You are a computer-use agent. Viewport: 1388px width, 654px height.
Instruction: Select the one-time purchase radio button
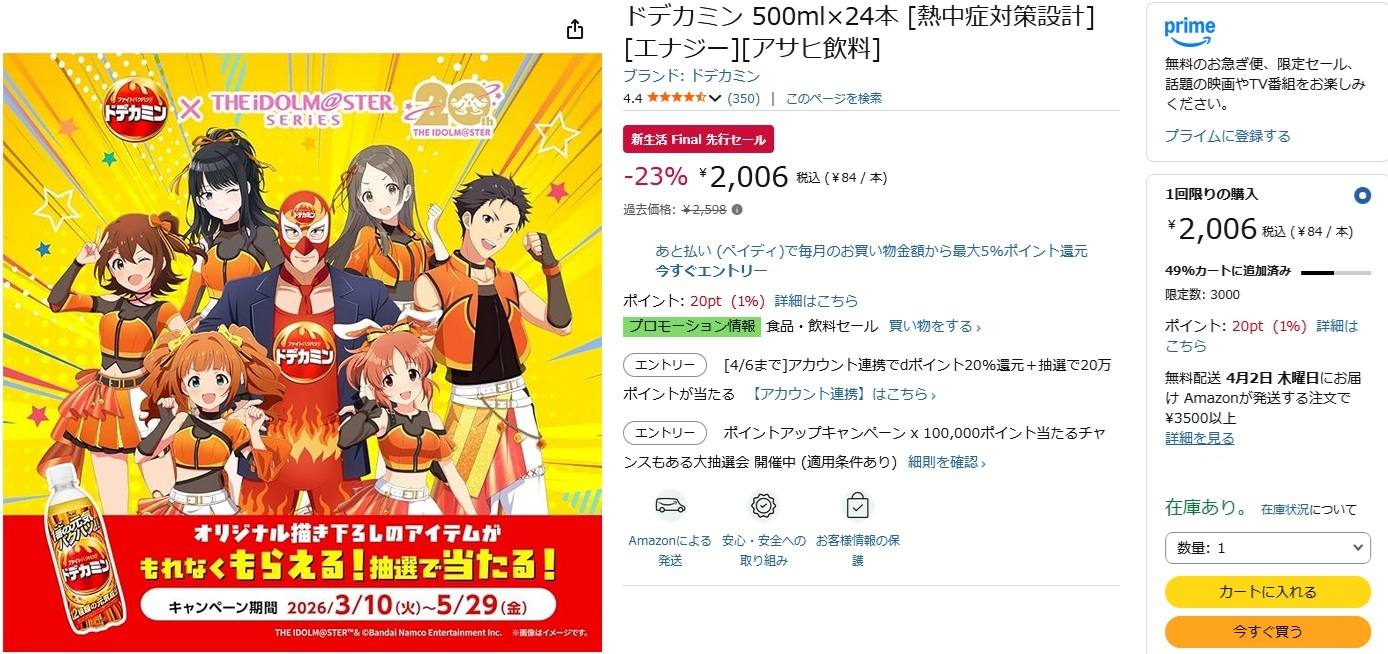(1361, 195)
